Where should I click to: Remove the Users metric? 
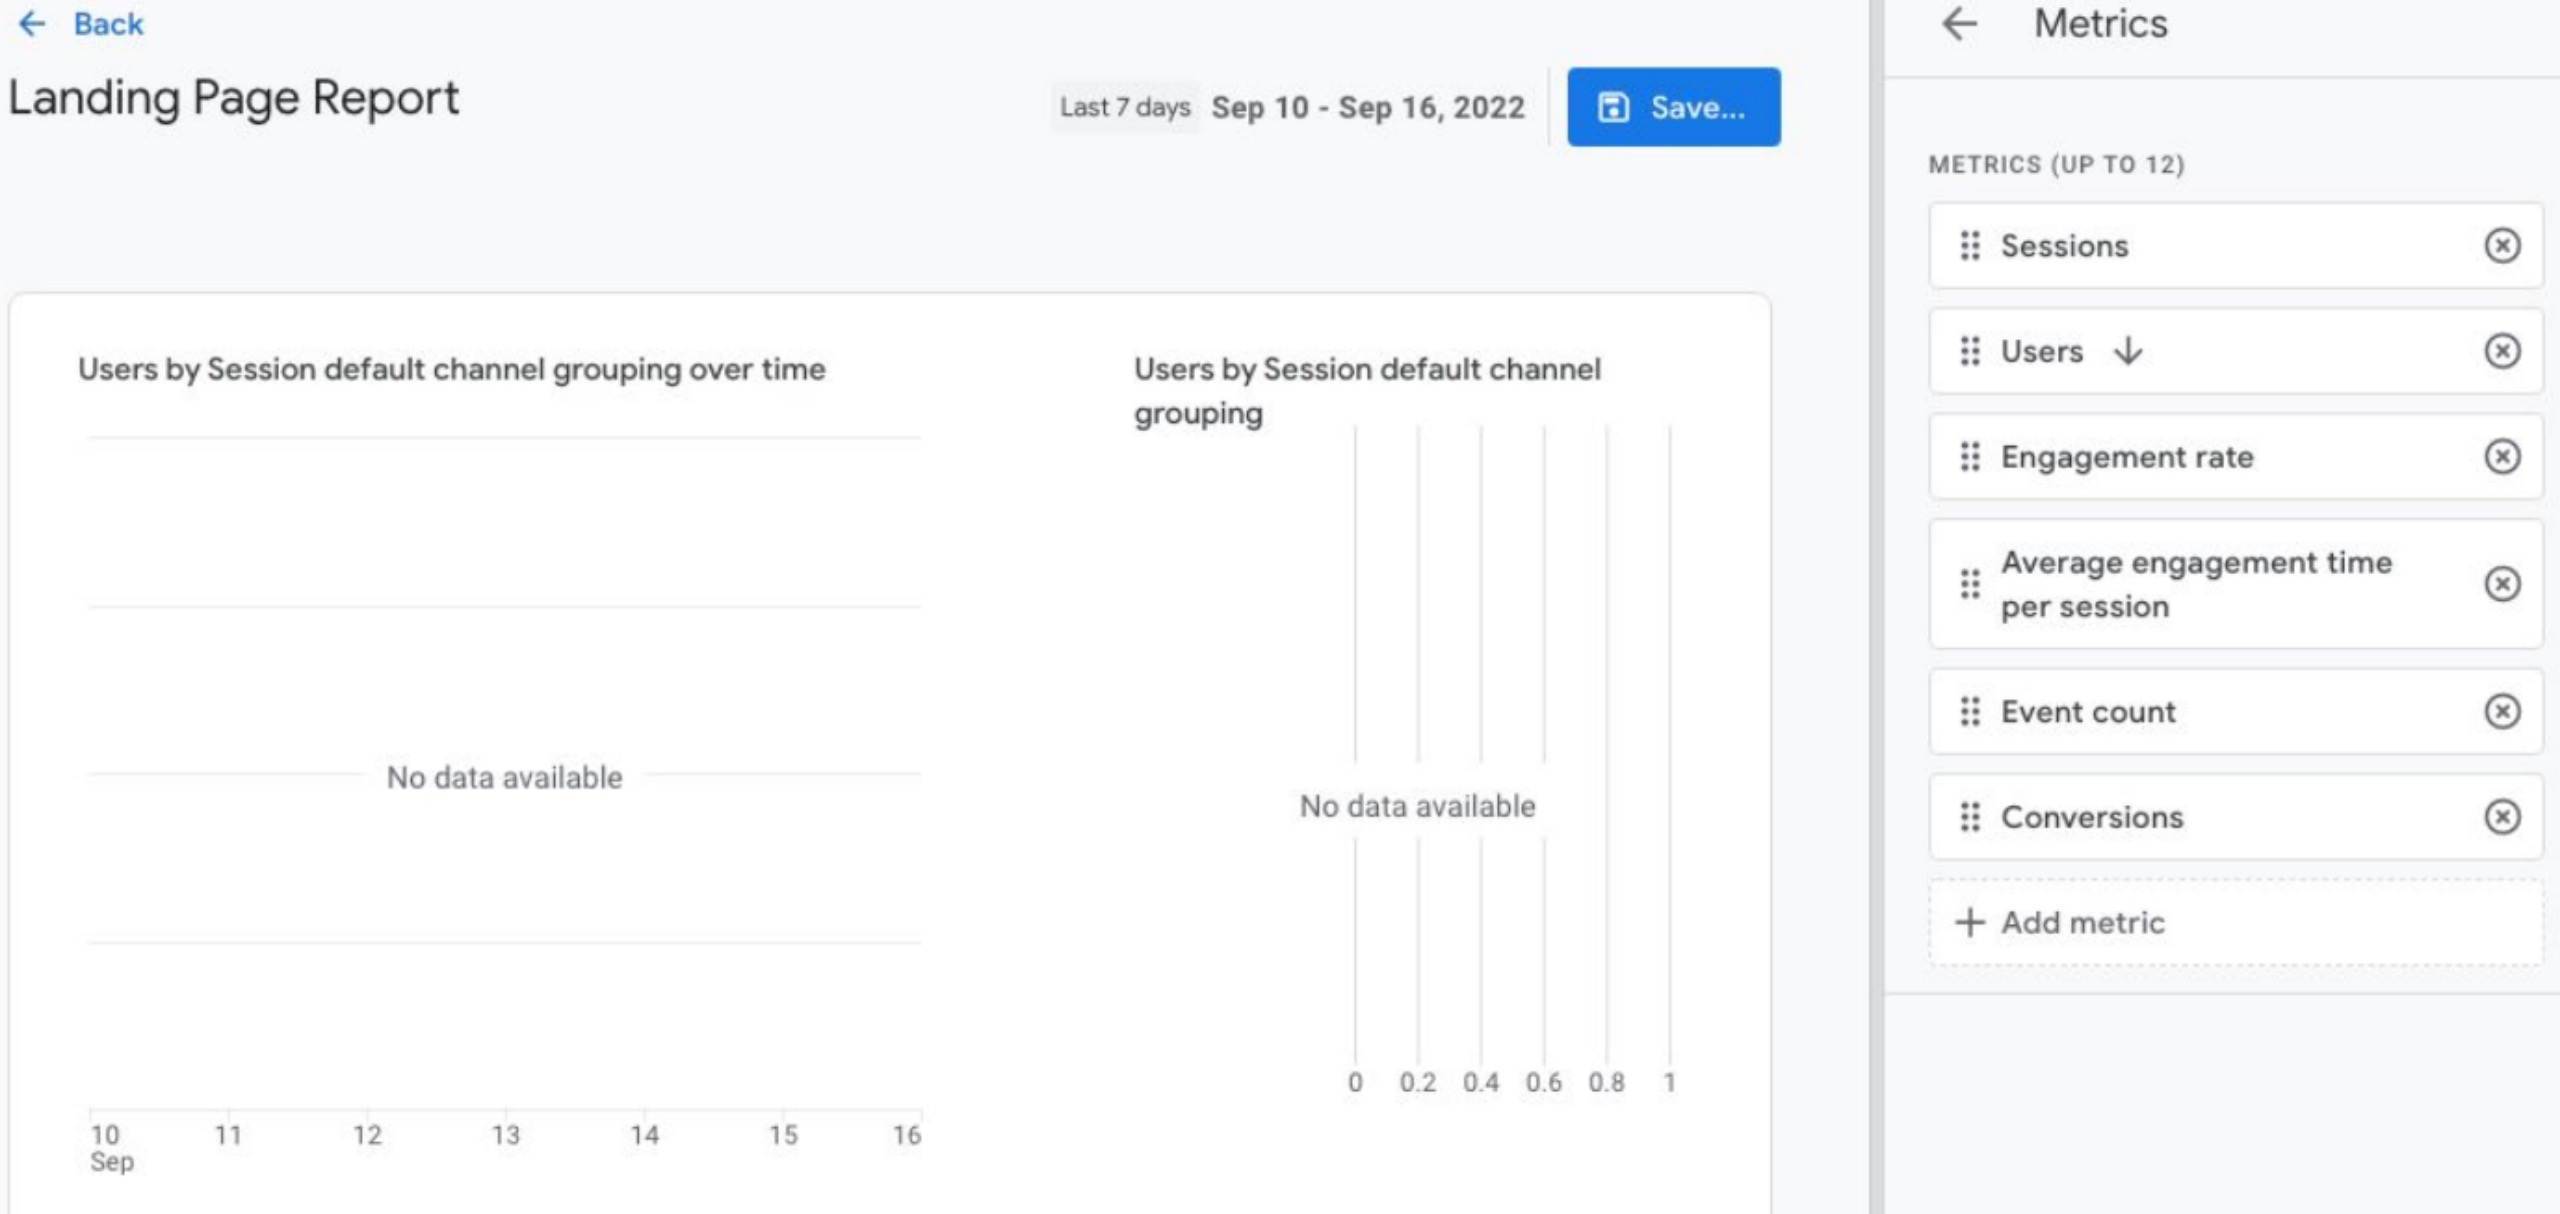(2501, 351)
